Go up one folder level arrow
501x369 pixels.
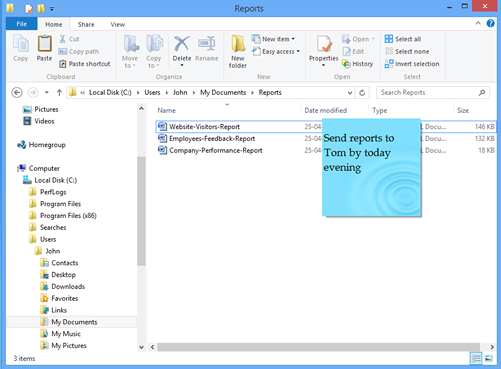(59, 92)
